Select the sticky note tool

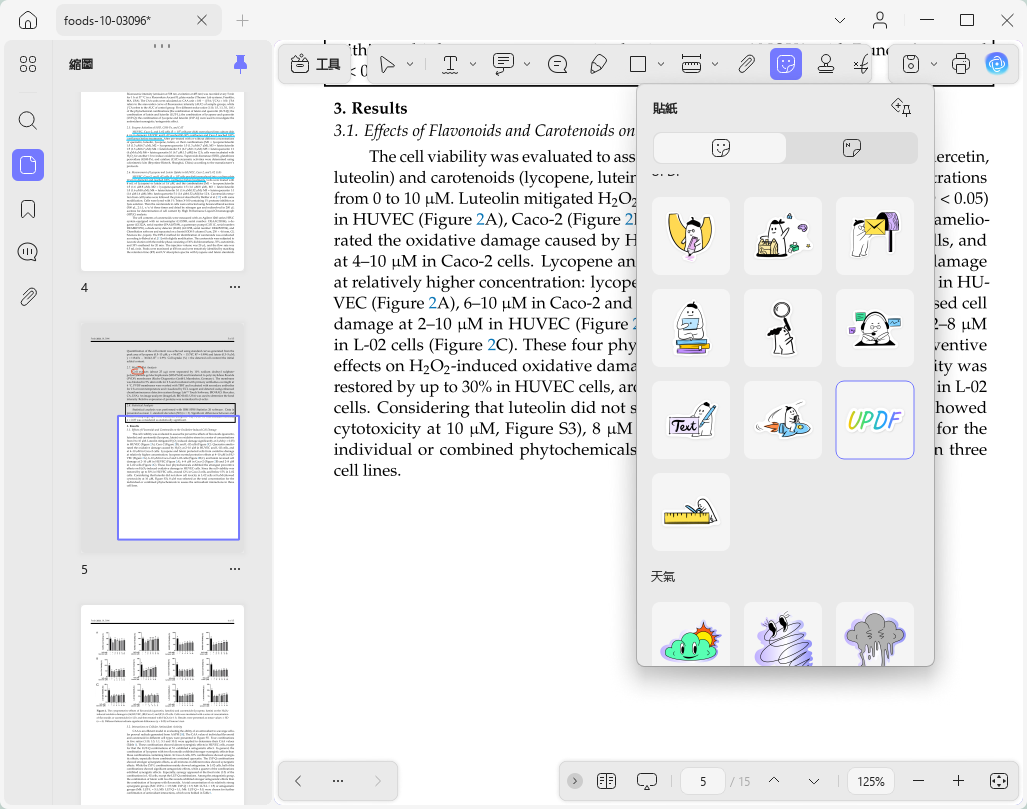[557, 64]
